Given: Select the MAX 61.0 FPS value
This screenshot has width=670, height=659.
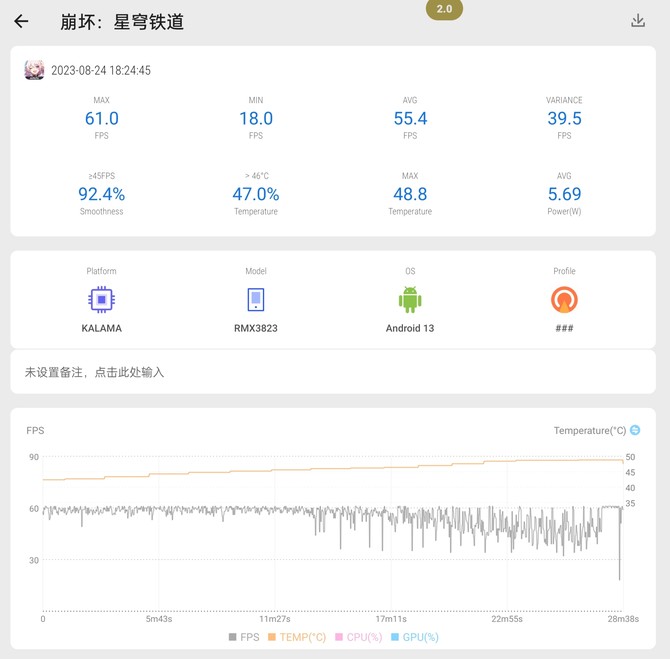Looking at the screenshot, I should 102,118.
